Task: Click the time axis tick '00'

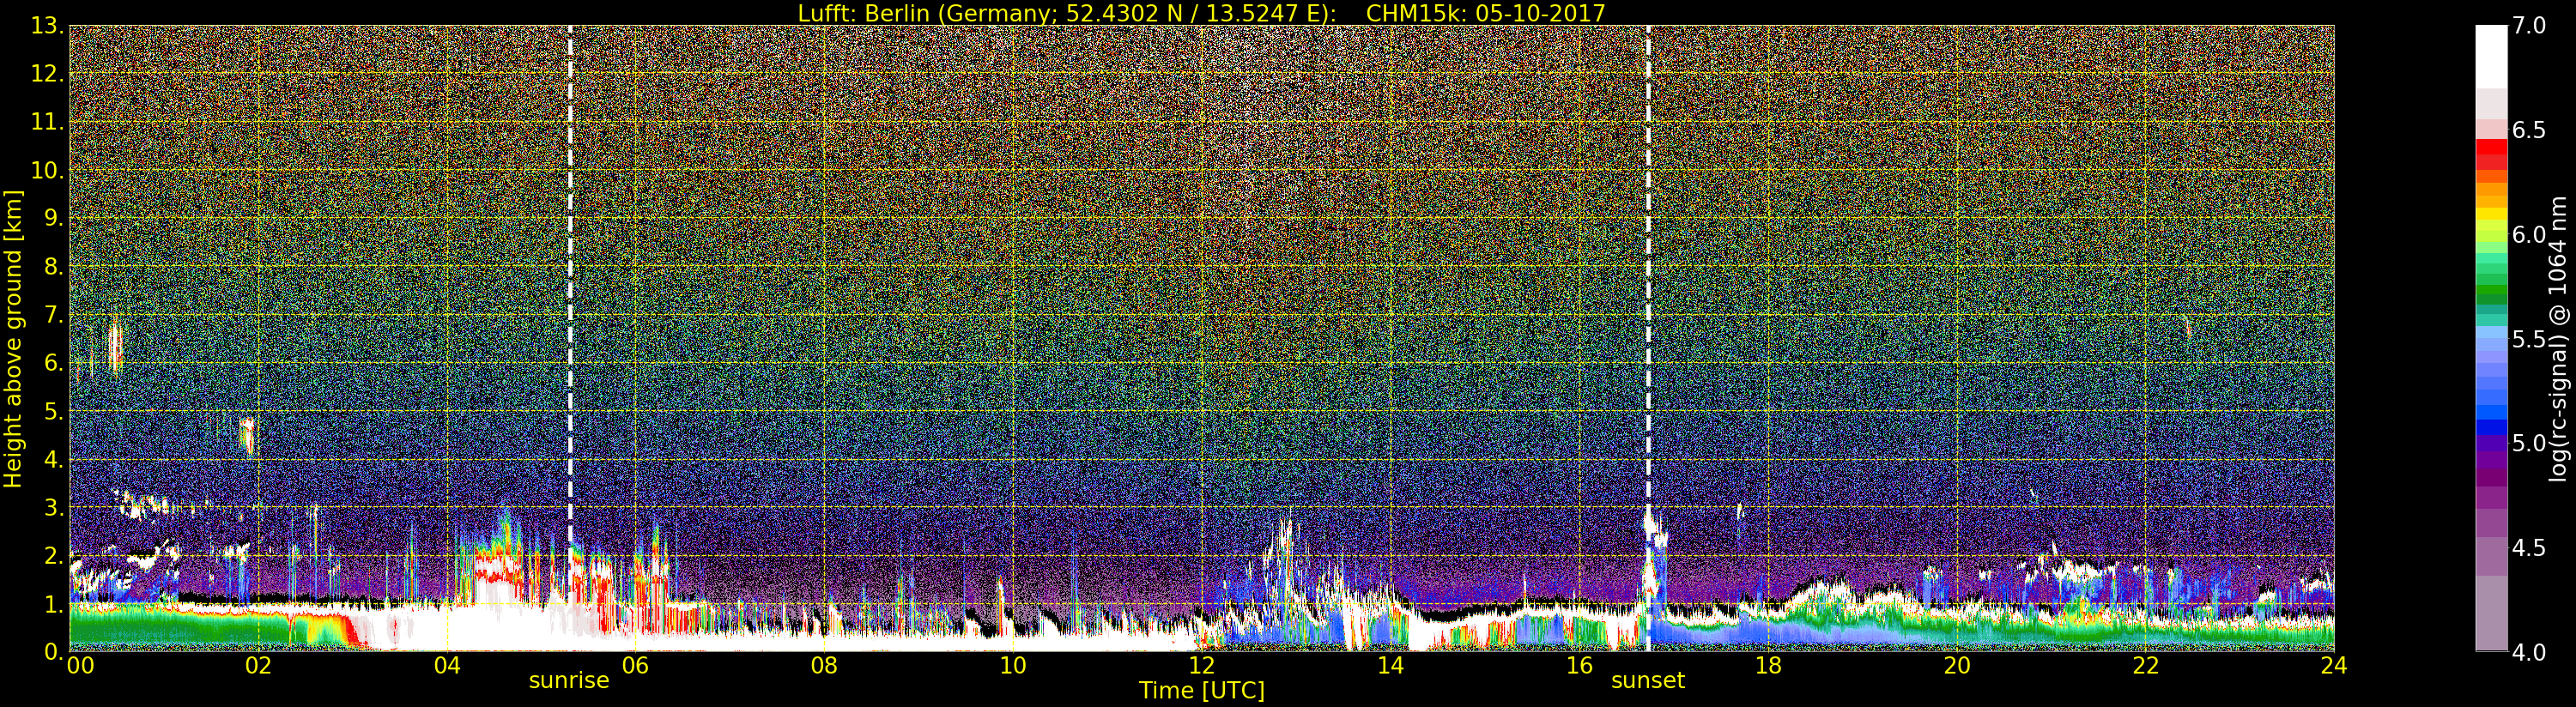Action: tap(80, 665)
